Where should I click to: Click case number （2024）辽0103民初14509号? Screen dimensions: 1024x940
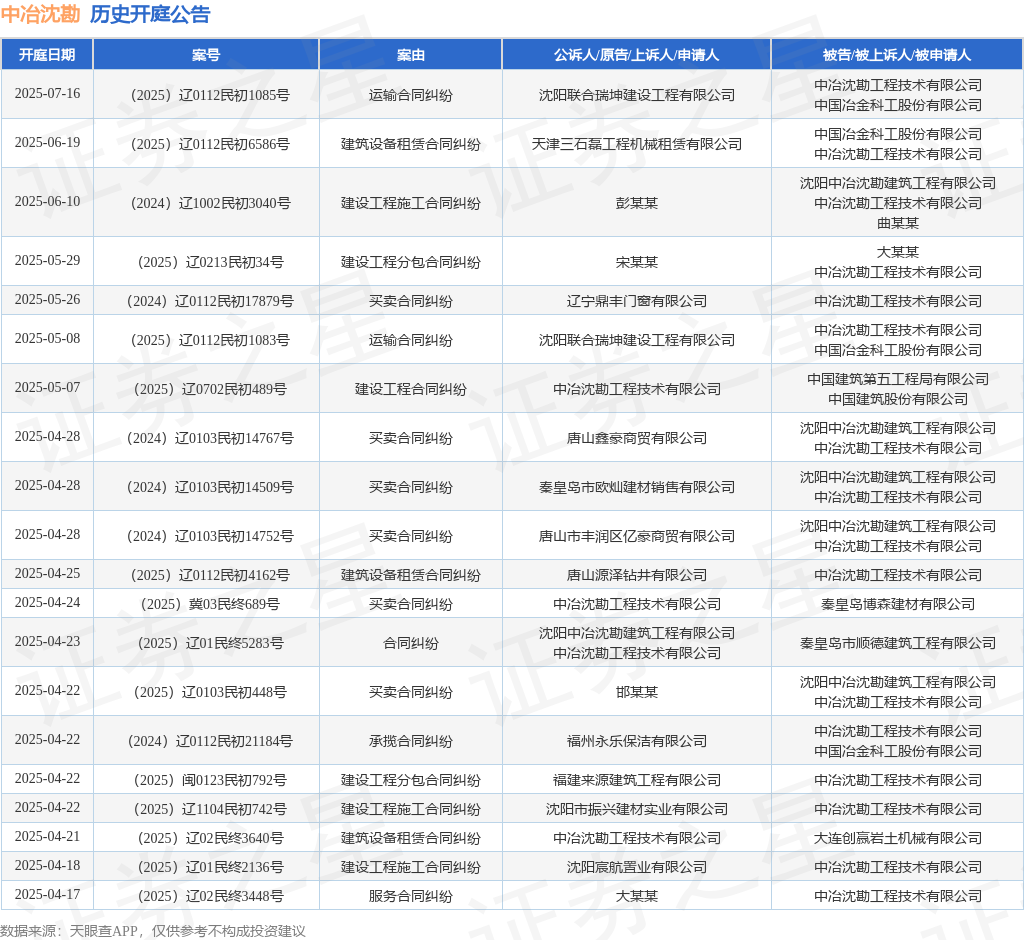[x=210, y=487]
